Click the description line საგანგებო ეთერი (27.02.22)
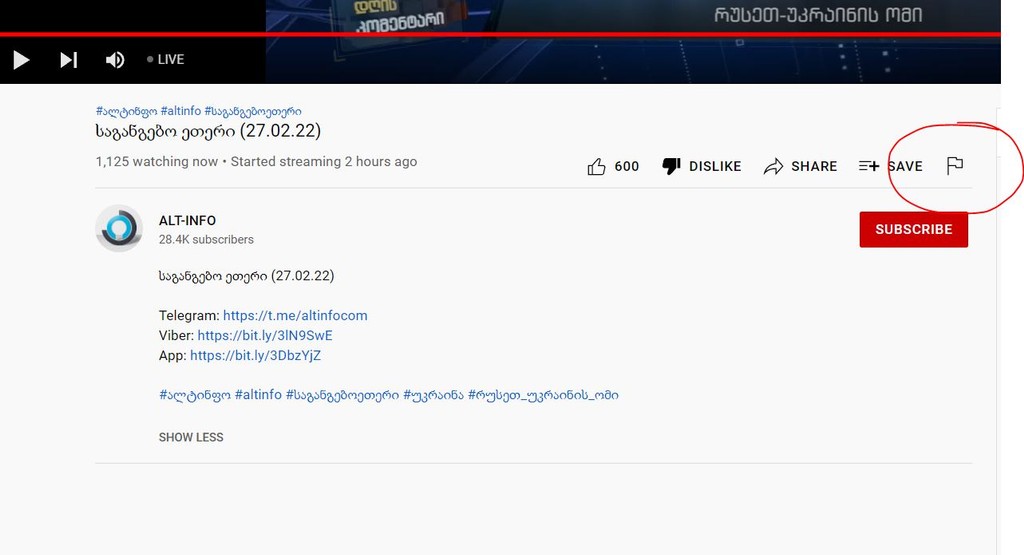The image size is (1024, 555). pos(246,276)
